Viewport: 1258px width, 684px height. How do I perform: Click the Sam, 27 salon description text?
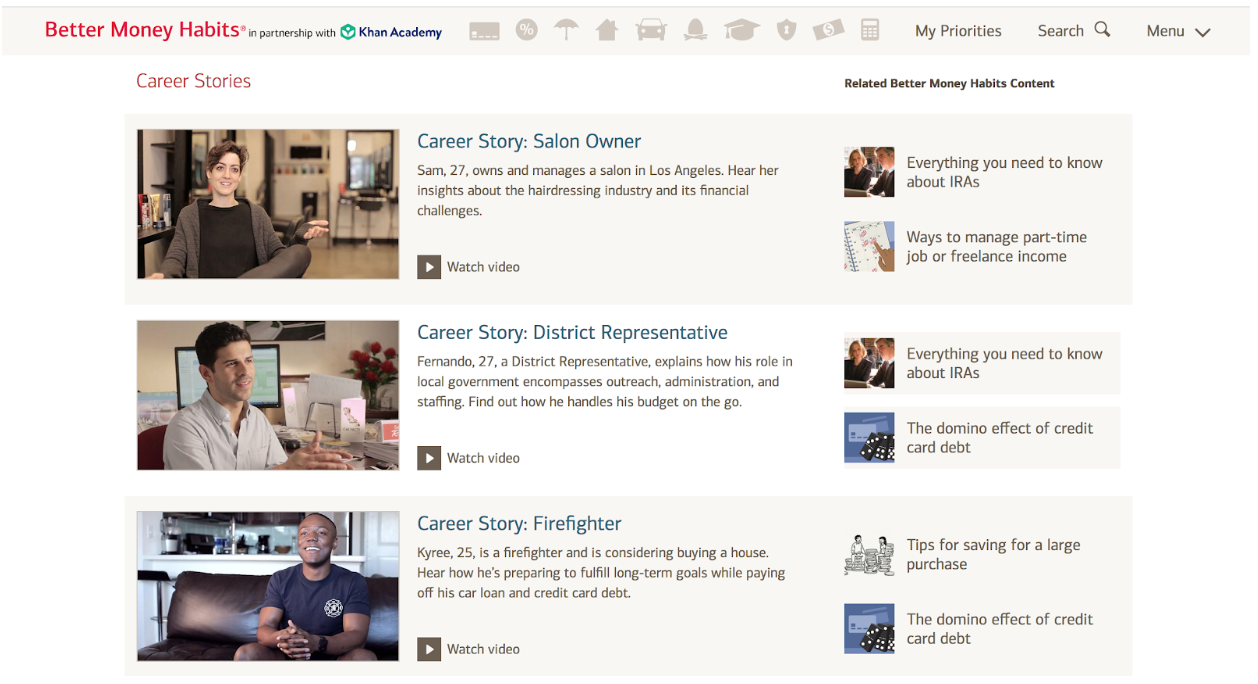[597, 190]
